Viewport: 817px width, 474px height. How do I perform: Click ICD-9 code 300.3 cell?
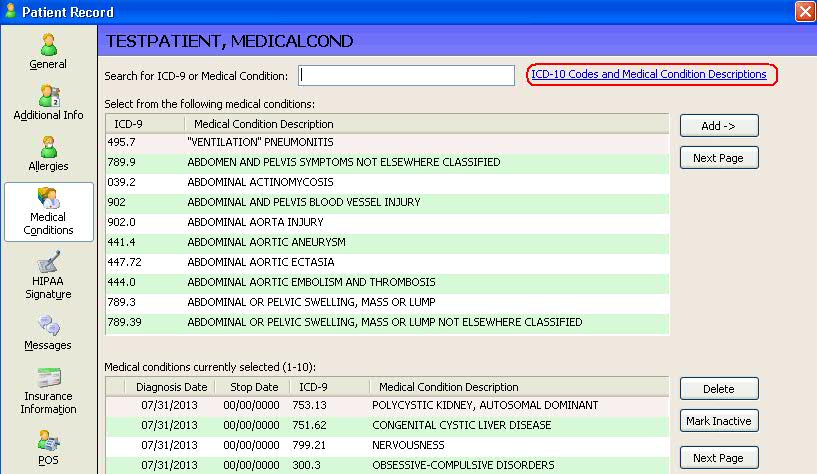(306, 465)
